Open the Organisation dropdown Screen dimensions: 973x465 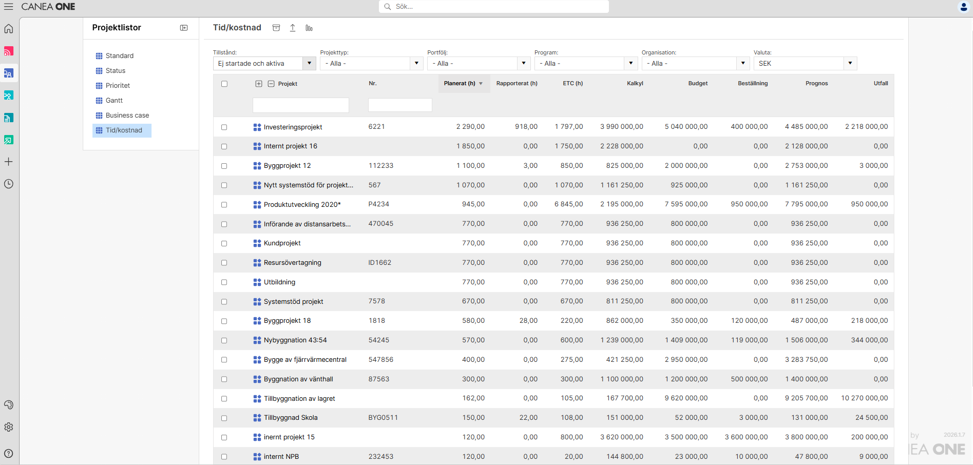pos(696,63)
